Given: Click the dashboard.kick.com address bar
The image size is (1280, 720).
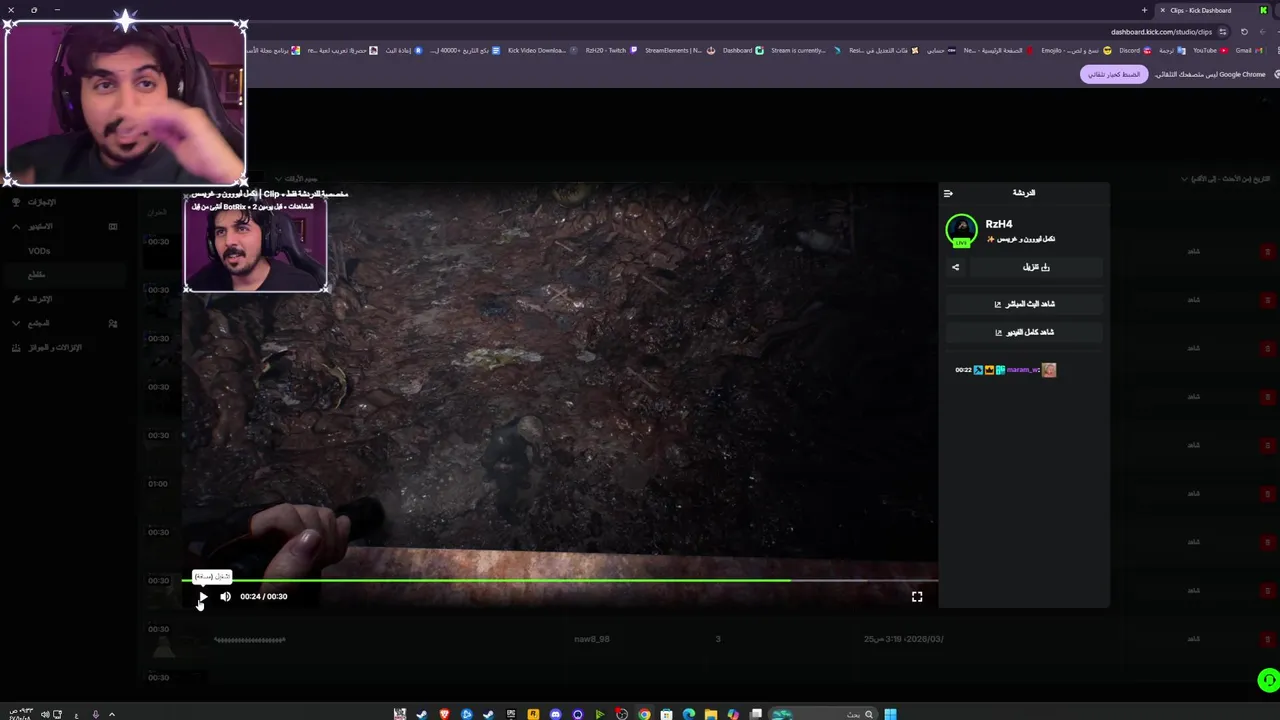Looking at the screenshot, I should [x=1161, y=32].
